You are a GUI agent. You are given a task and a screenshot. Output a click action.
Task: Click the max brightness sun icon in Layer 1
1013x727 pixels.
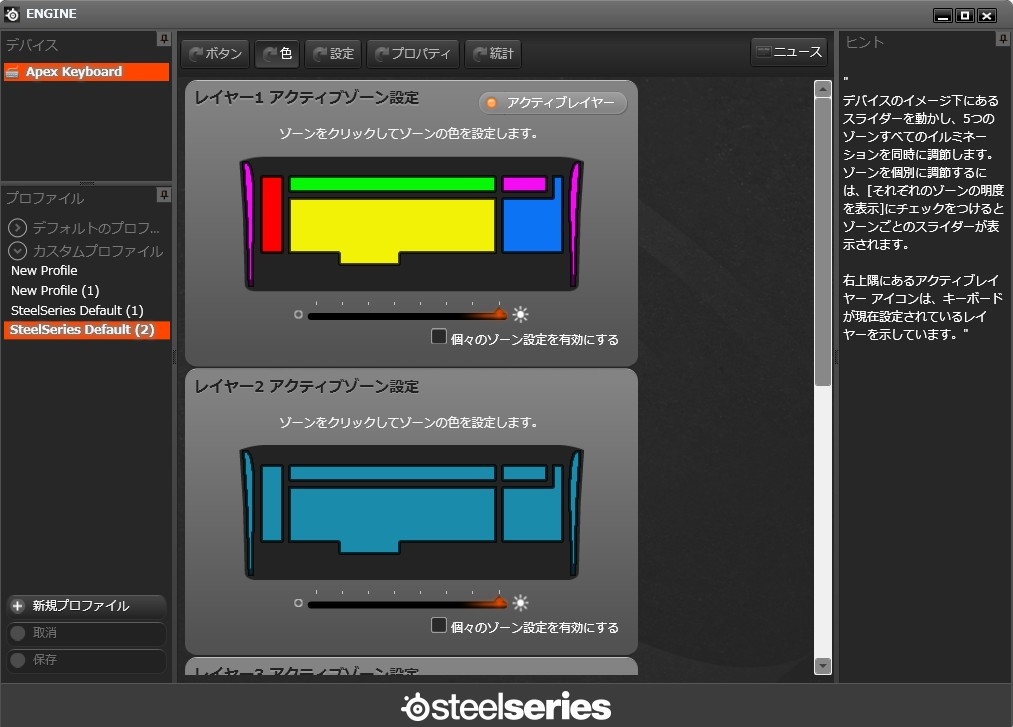pyautogui.click(x=520, y=315)
